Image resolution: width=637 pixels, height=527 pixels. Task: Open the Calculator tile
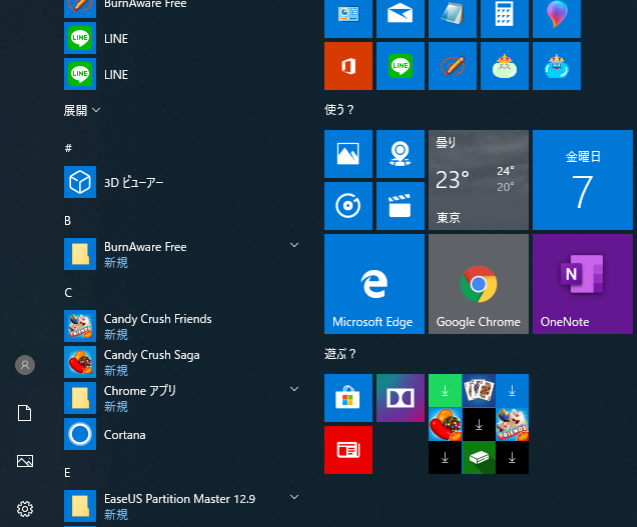click(x=504, y=19)
